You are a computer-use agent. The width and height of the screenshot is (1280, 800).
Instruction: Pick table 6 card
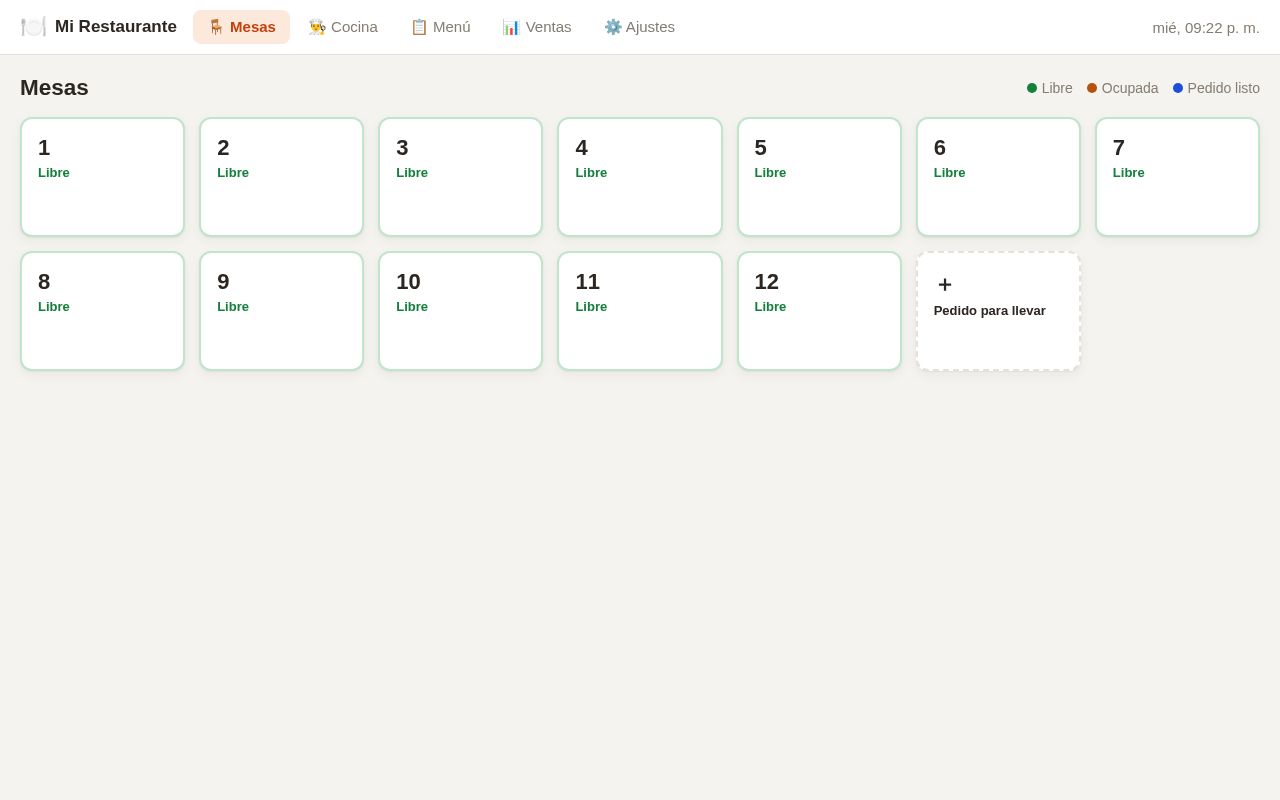[998, 177]
